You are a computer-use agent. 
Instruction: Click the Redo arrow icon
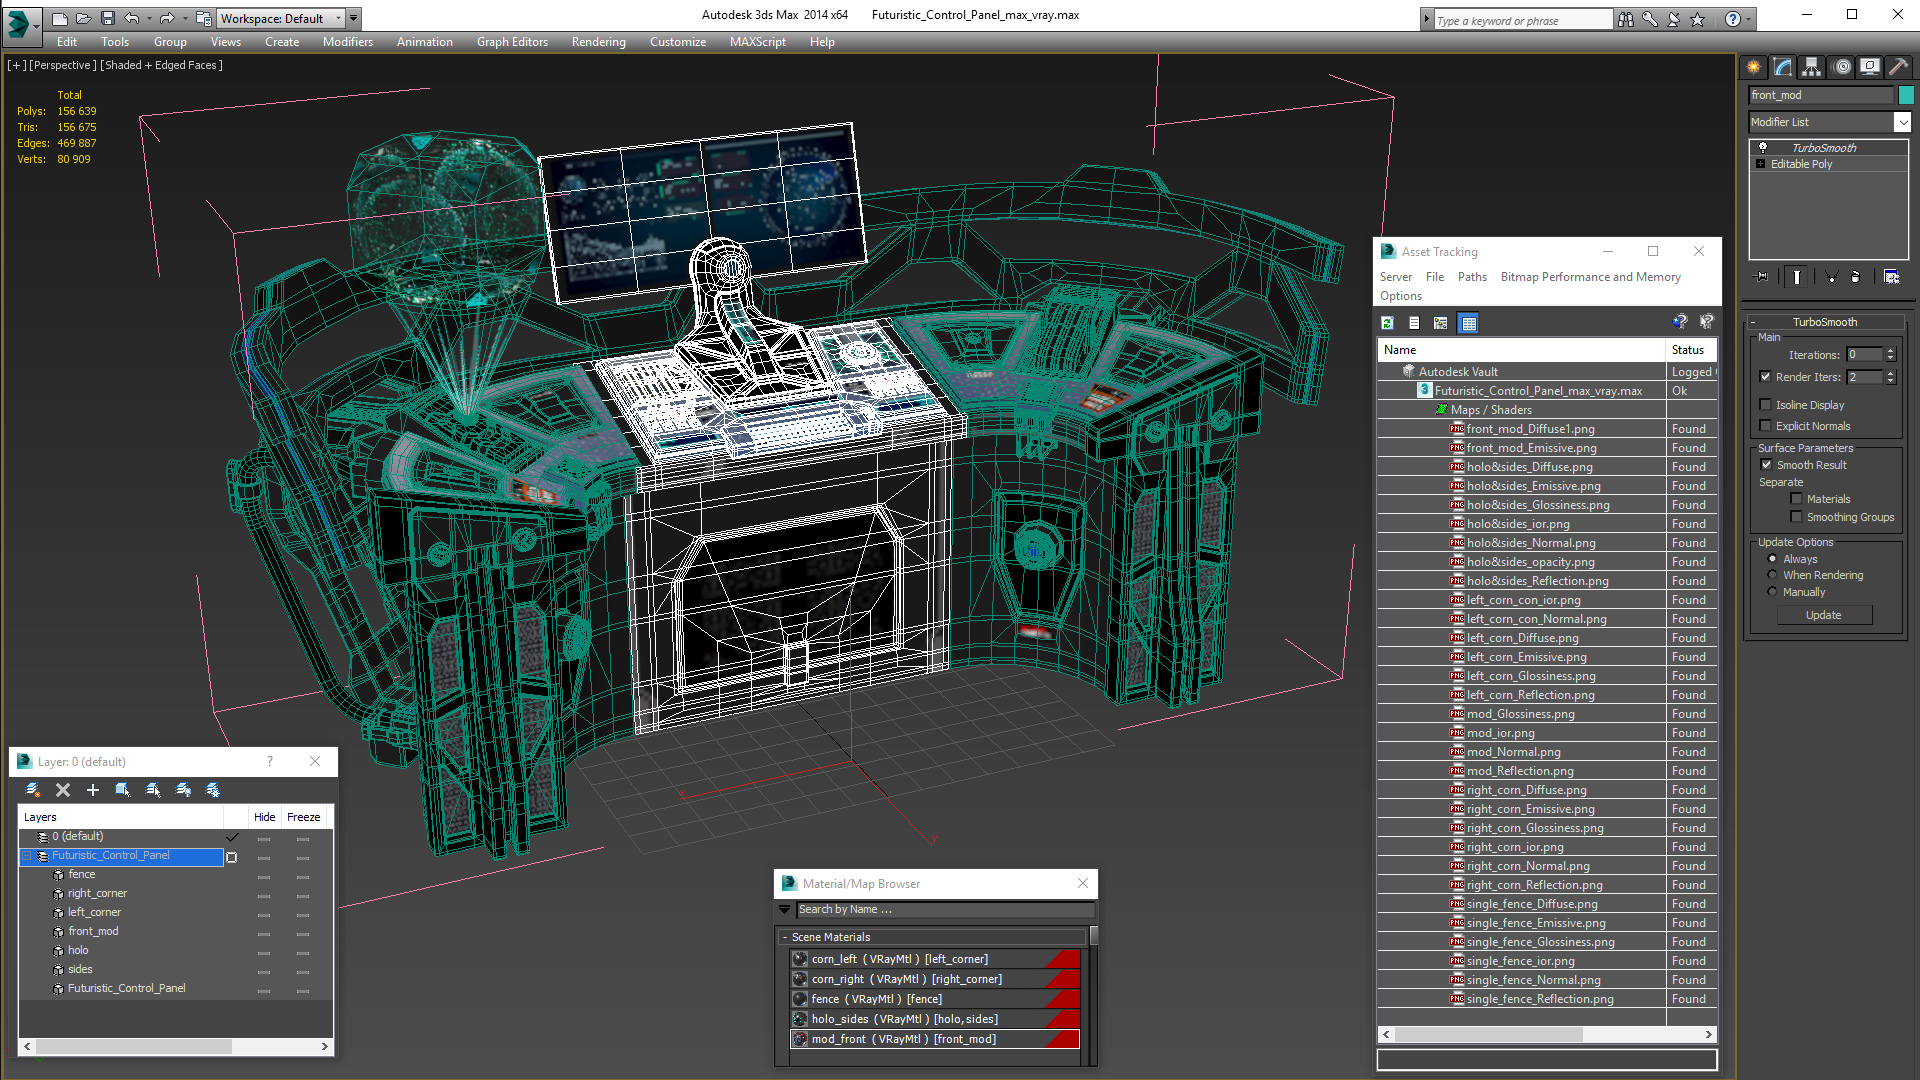[167, 18]
